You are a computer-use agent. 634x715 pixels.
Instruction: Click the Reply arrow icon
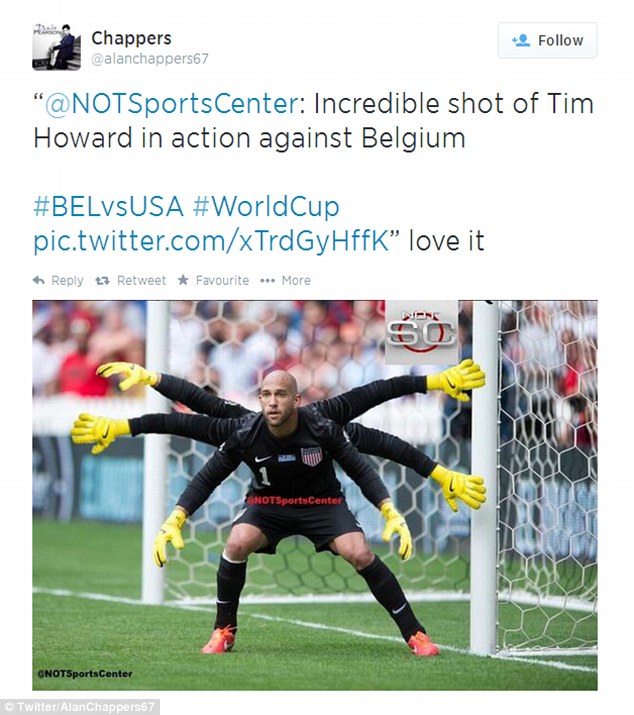[39, 280]
